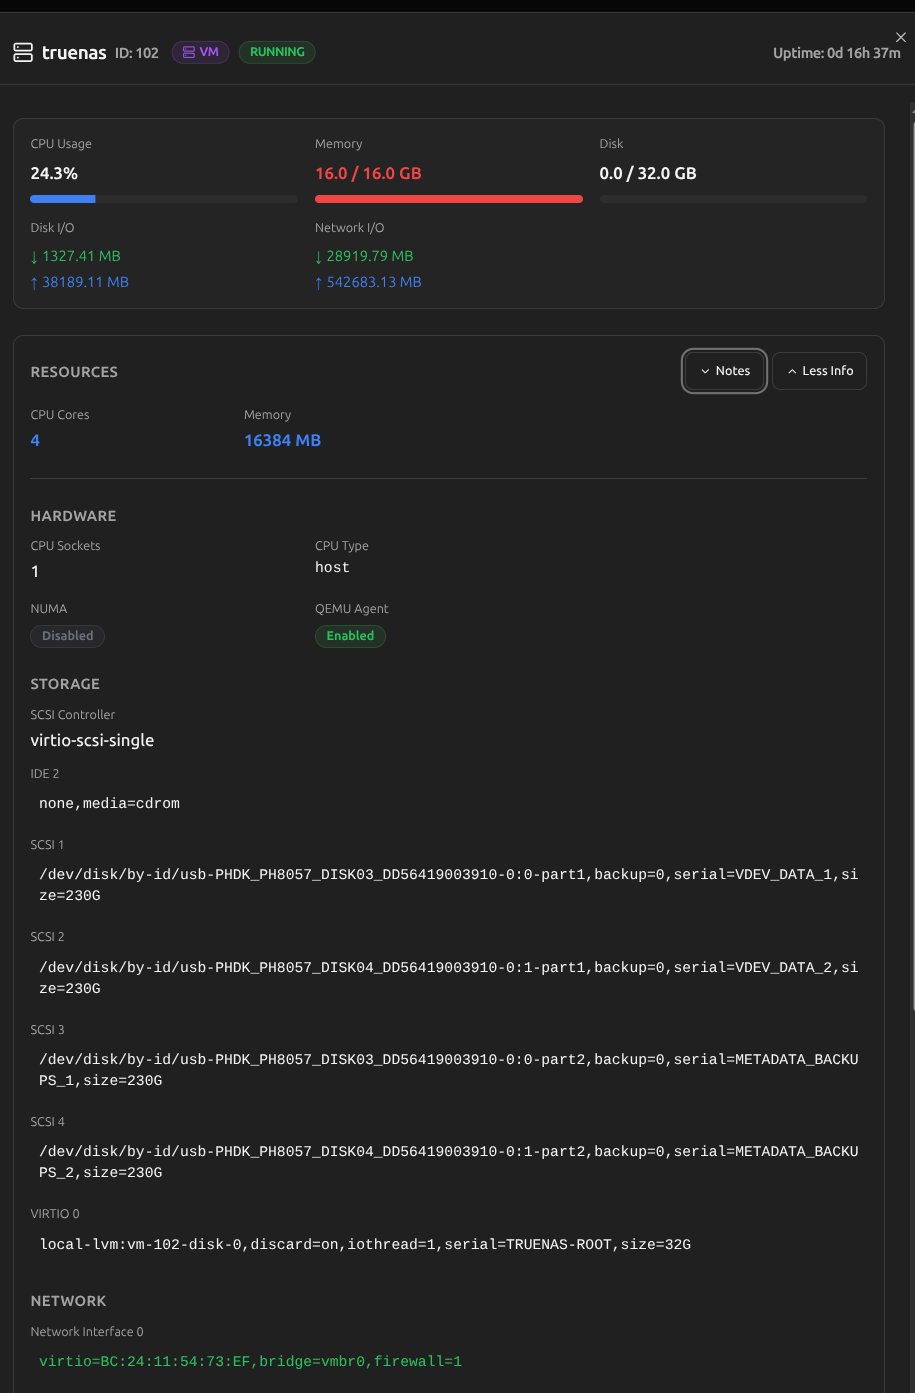
Task: Click the server icon beside truenas
Action: (23, 53)
